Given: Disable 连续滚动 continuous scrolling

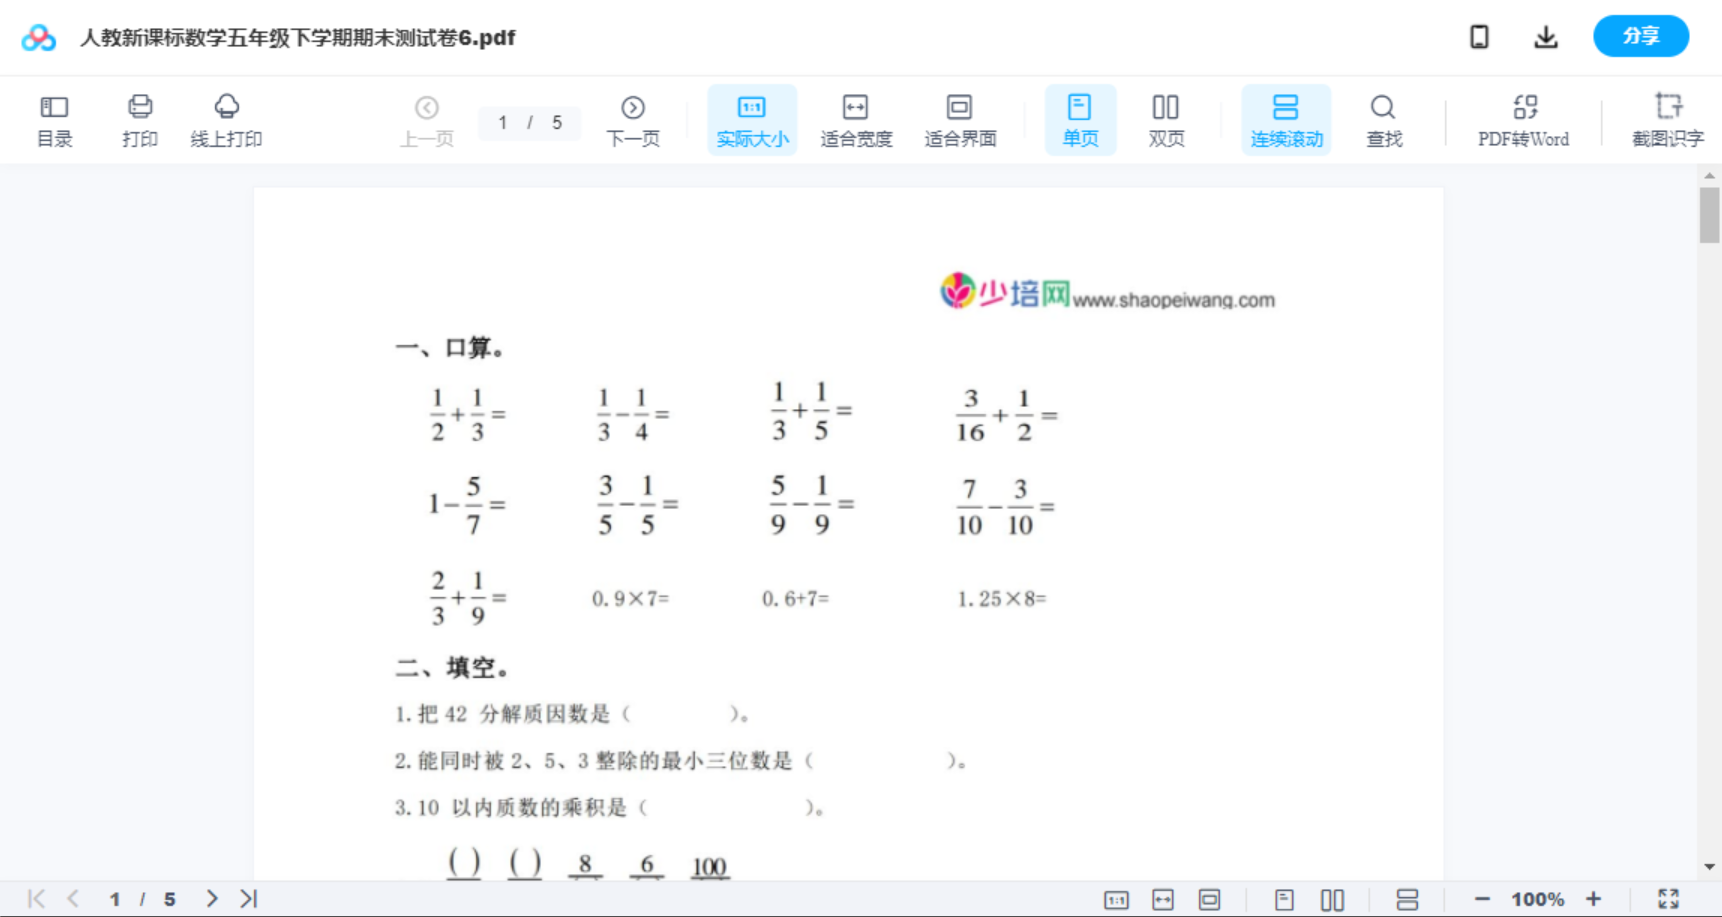Looking at the screenshot, I should 1285,119.
